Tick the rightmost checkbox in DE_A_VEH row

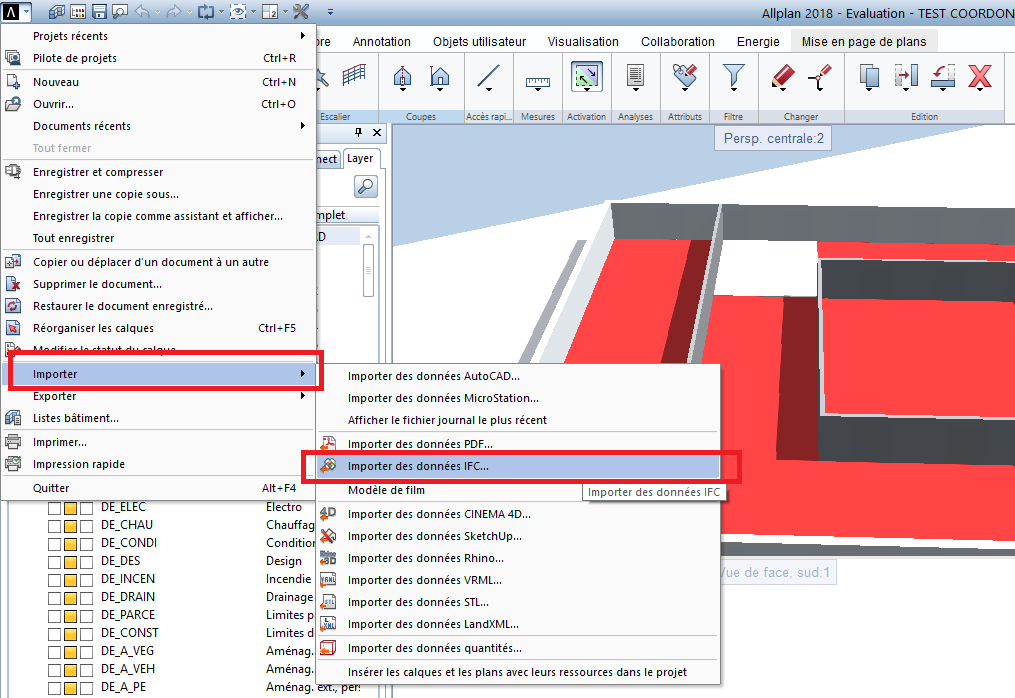tap(86, 670)
